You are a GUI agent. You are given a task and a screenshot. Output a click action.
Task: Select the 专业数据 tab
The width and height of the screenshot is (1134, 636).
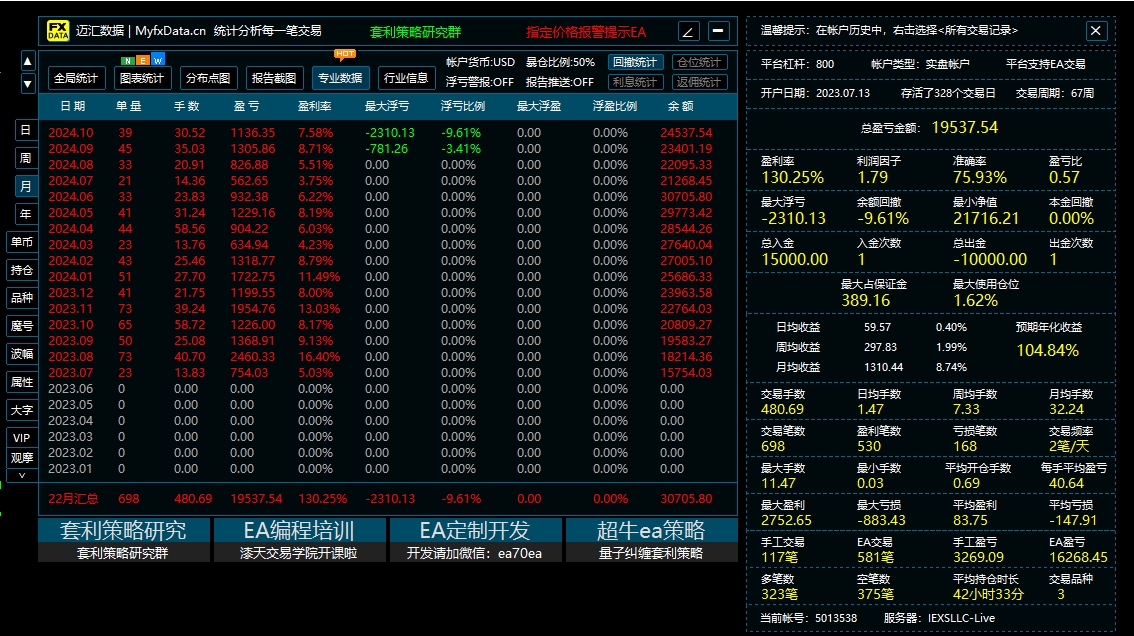(340, 78)
